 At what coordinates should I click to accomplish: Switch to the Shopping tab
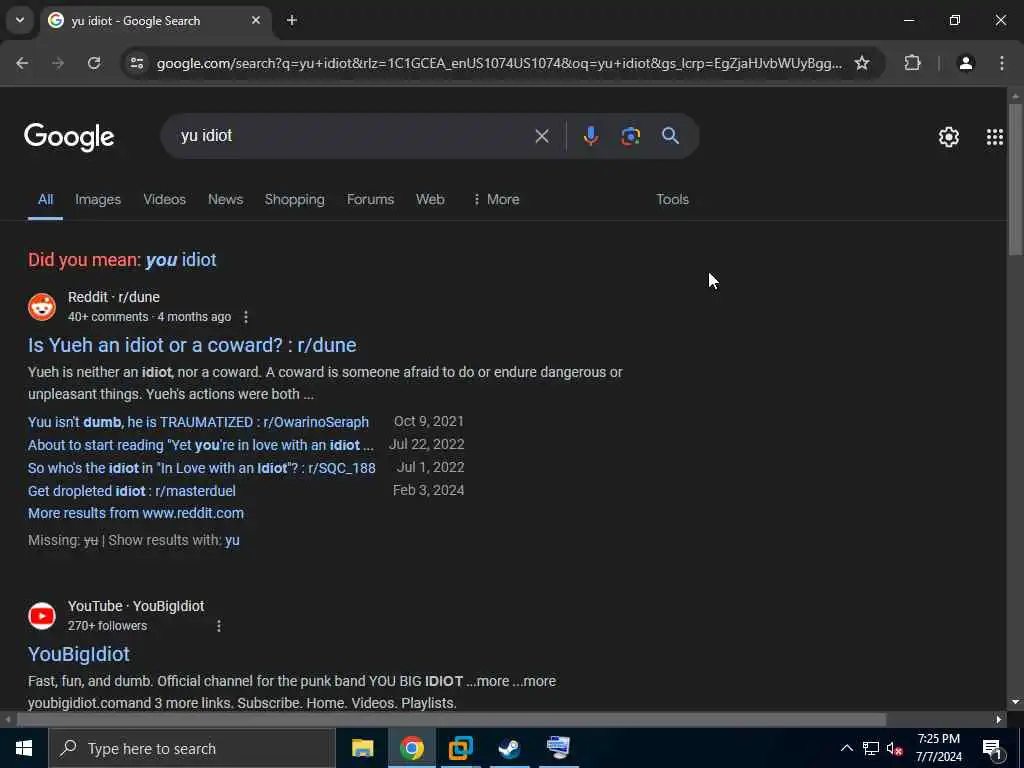click(x=295, y=199)
